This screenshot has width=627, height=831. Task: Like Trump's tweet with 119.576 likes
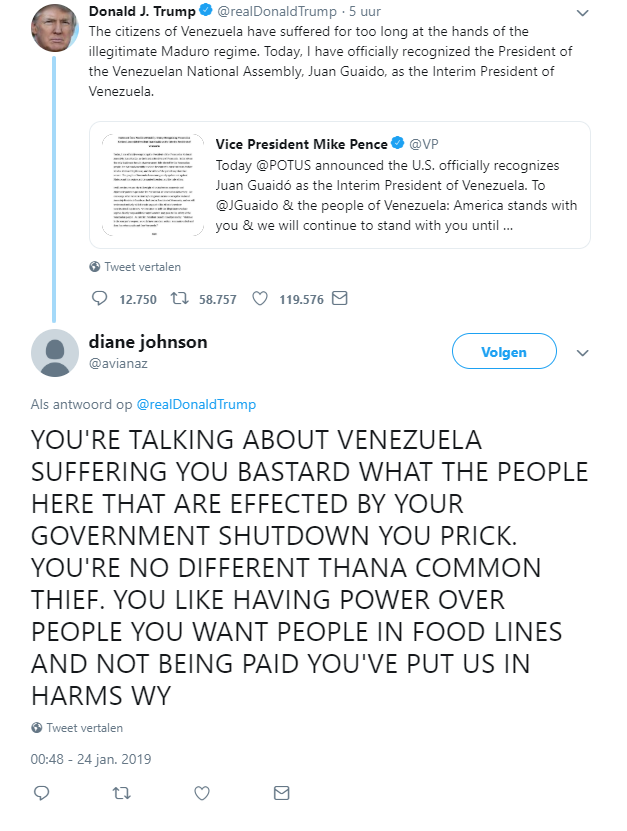(260, 298)
